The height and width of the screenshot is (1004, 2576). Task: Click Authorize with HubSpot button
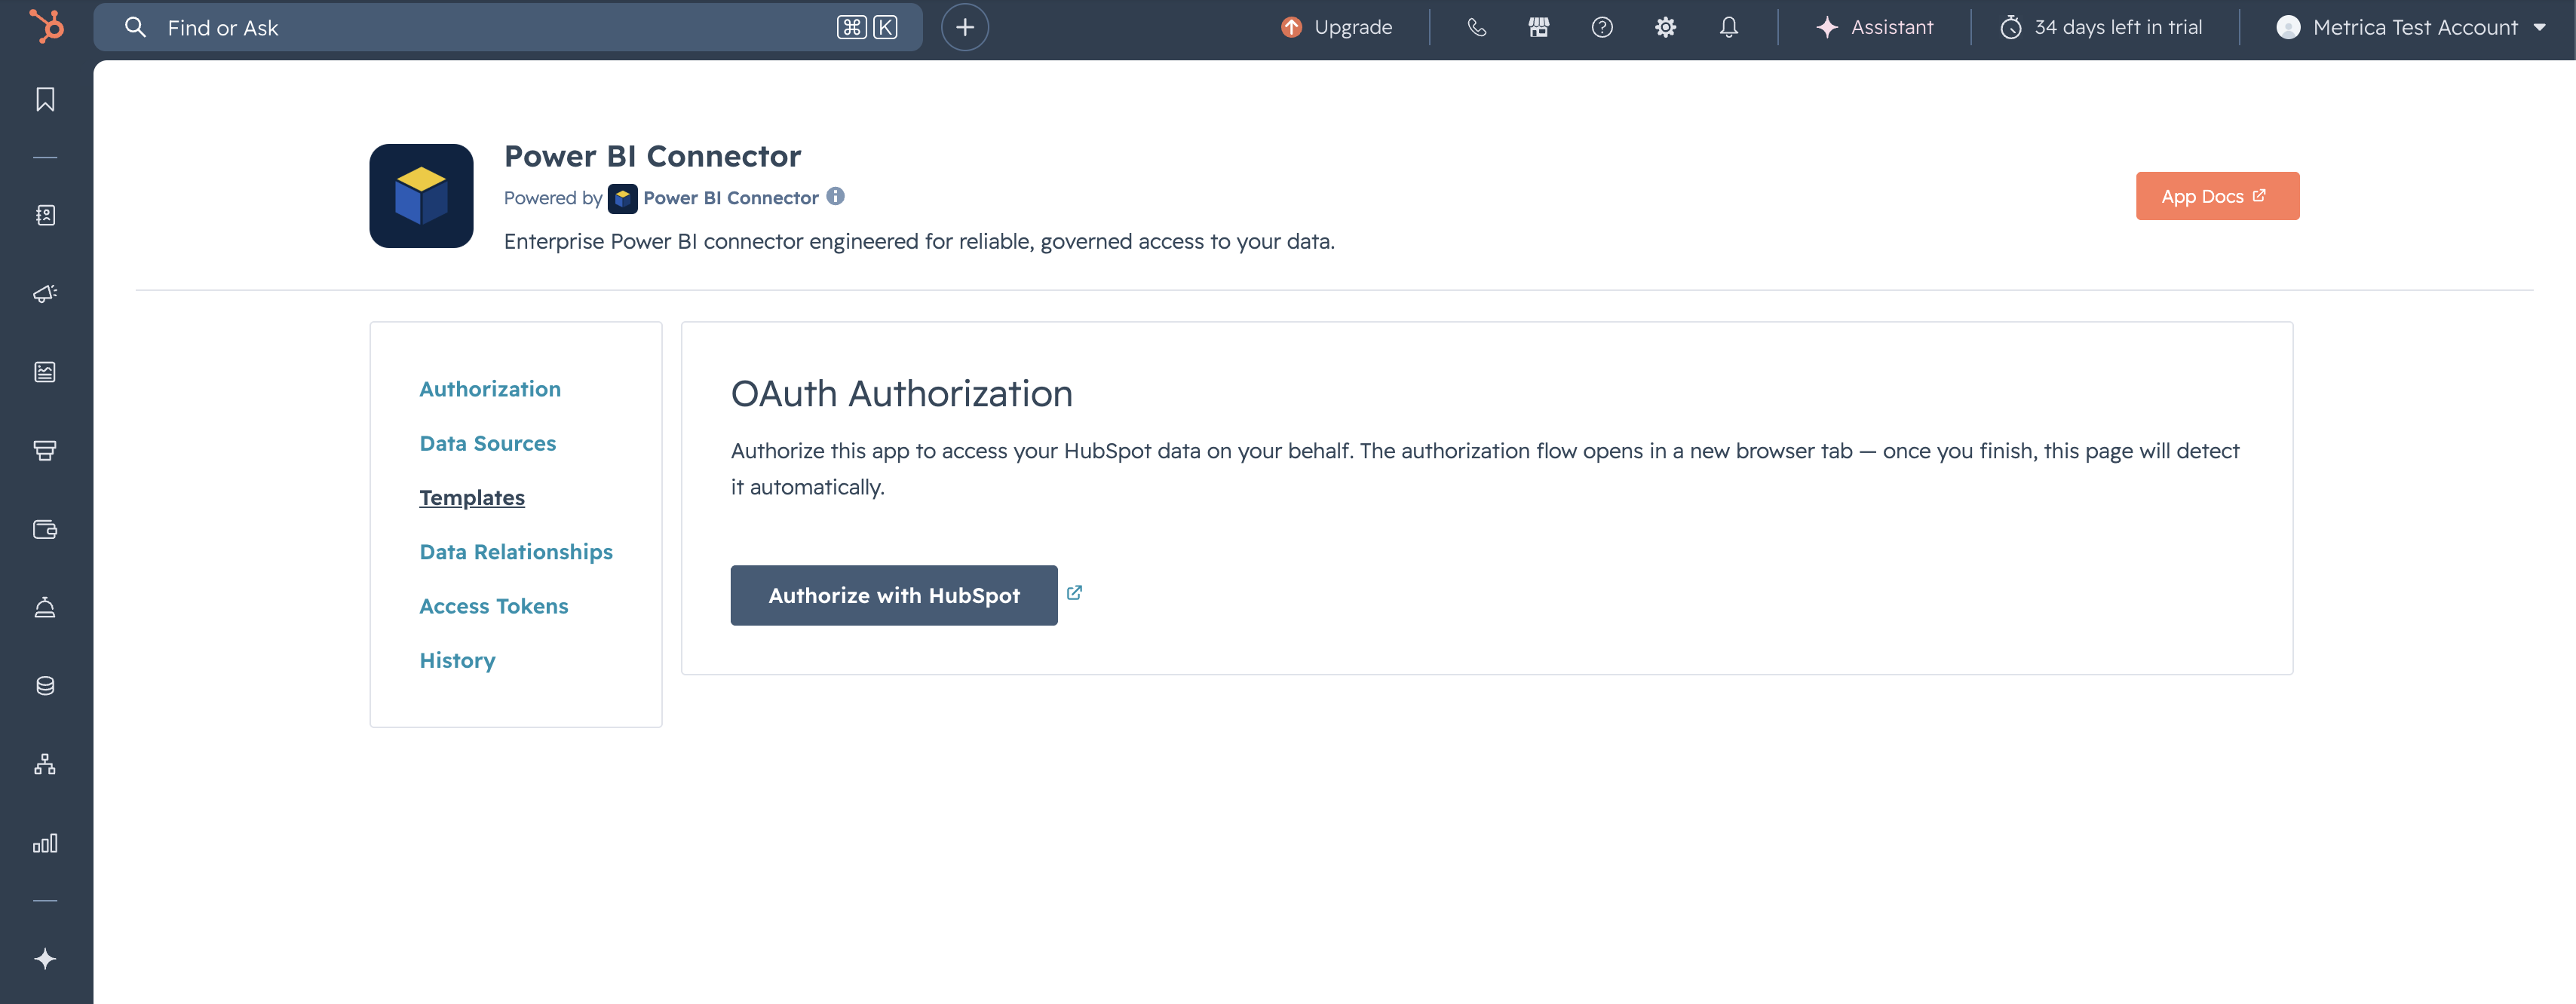(x=893, y=595)
